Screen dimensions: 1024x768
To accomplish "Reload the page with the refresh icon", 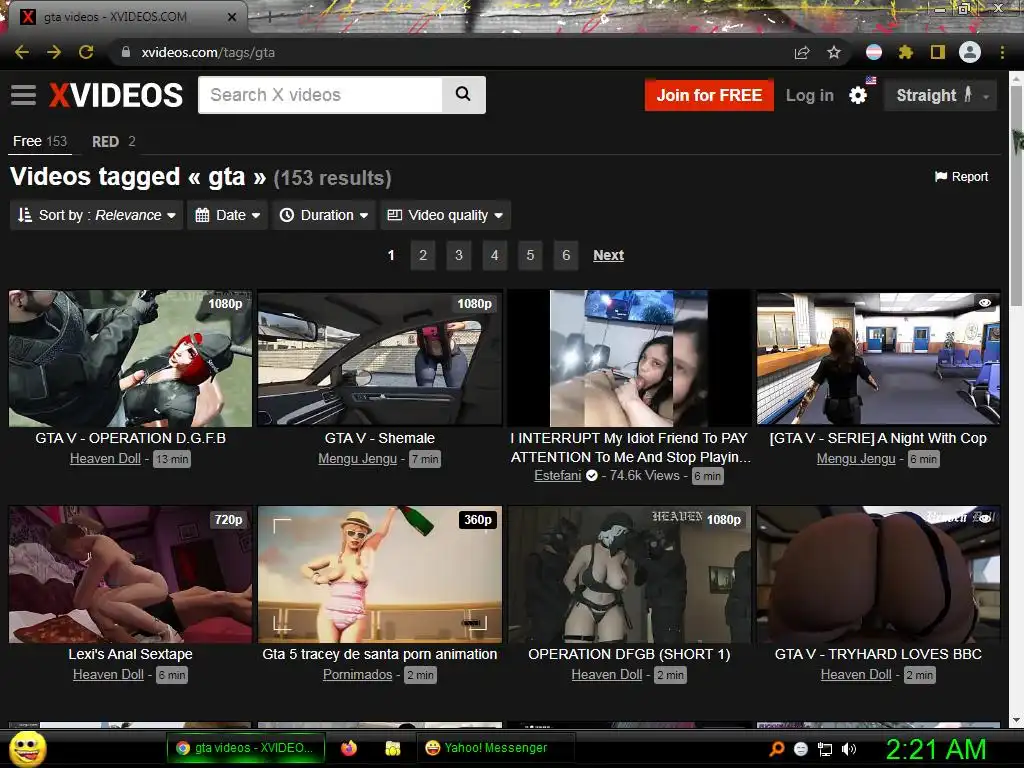I will click(86, 52).
